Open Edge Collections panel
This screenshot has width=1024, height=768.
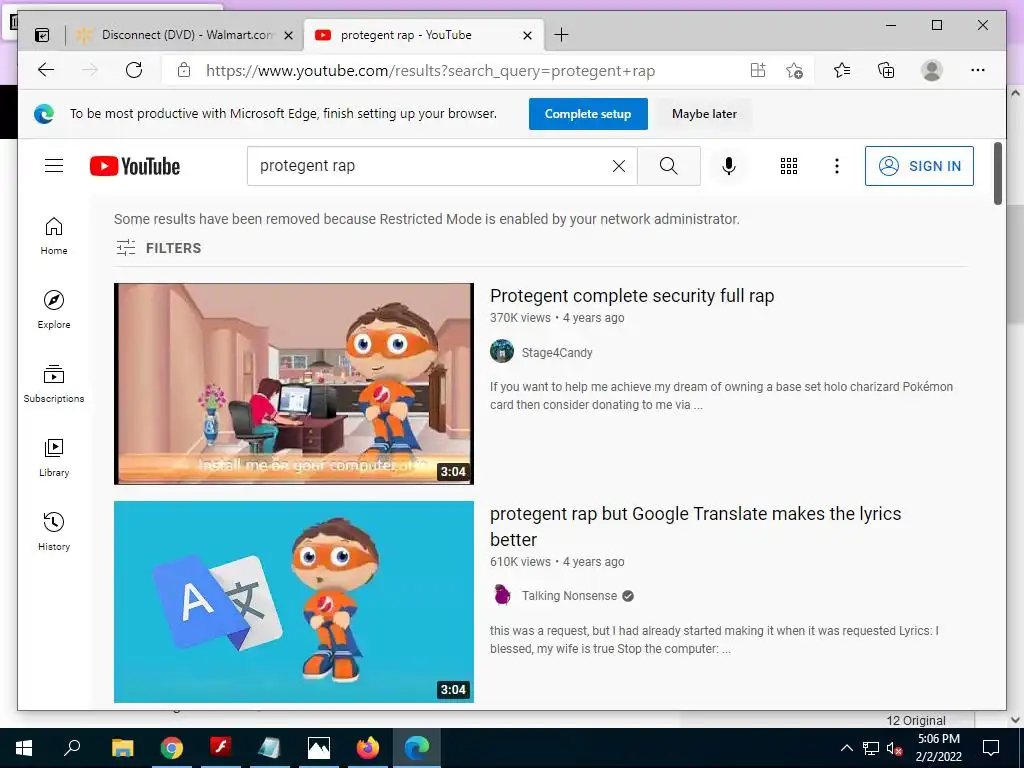886,70
